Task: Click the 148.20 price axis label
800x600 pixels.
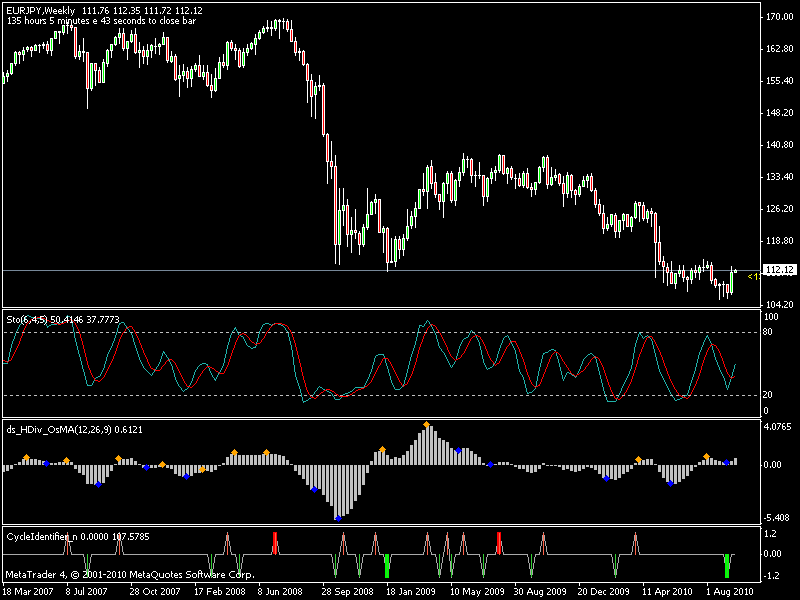Action: (x=780, y=113)
